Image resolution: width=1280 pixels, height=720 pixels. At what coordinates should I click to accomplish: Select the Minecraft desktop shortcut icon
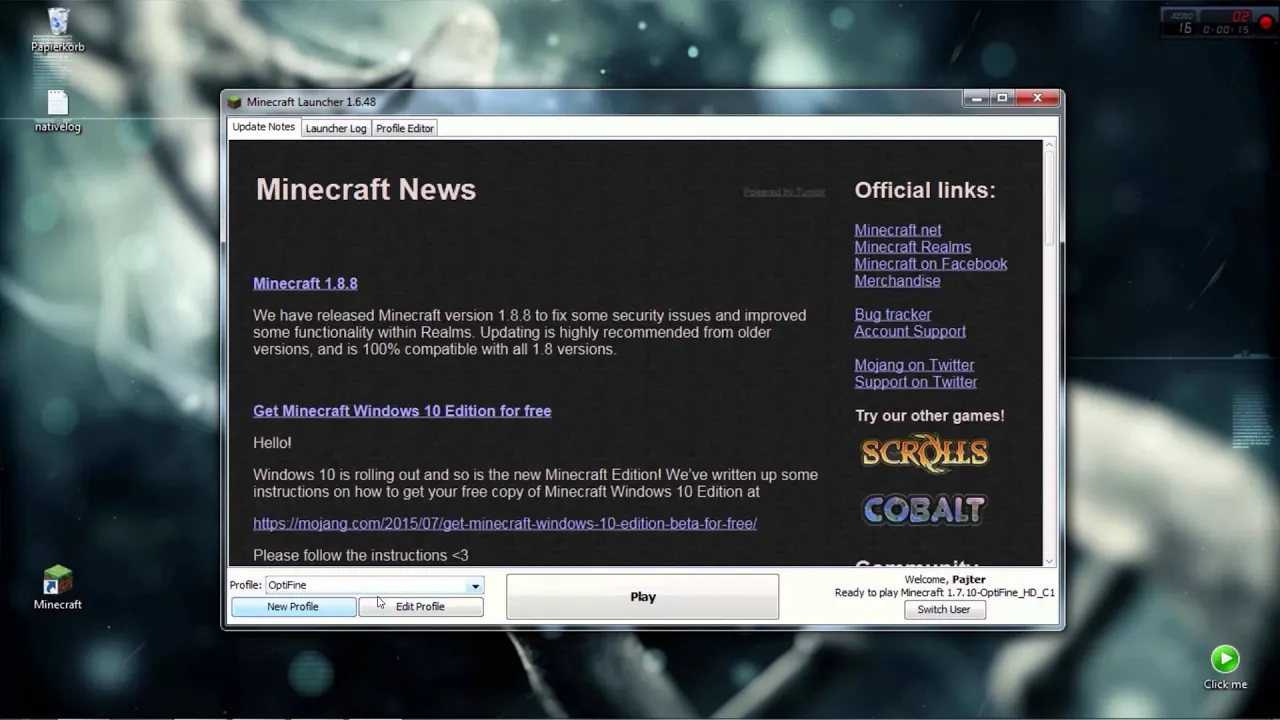[x=58, y=588]
